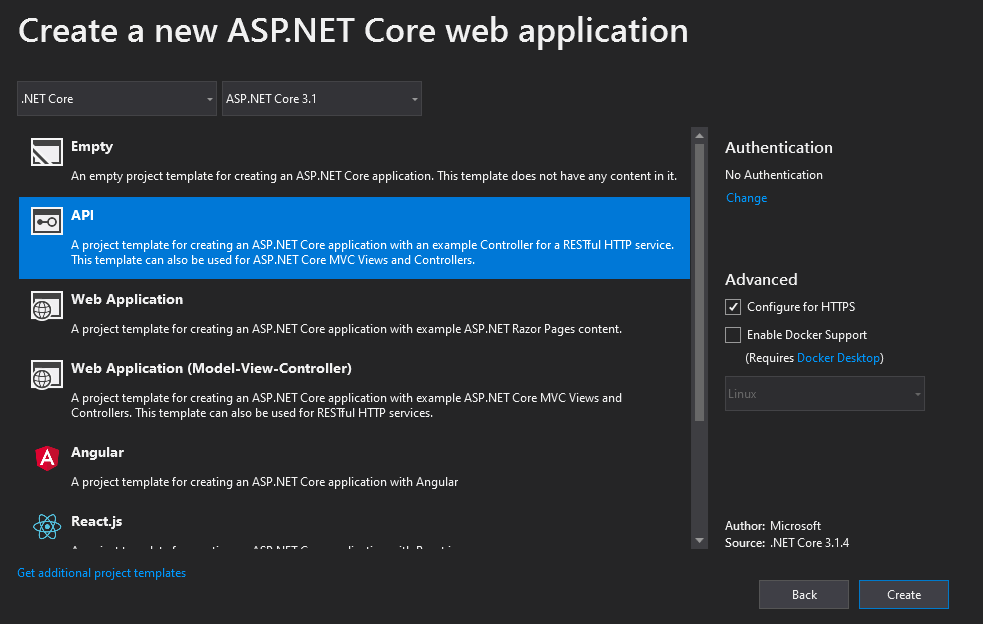Click the Angular template description text
This screenshot has height=624, width=983.
point(265,482)
